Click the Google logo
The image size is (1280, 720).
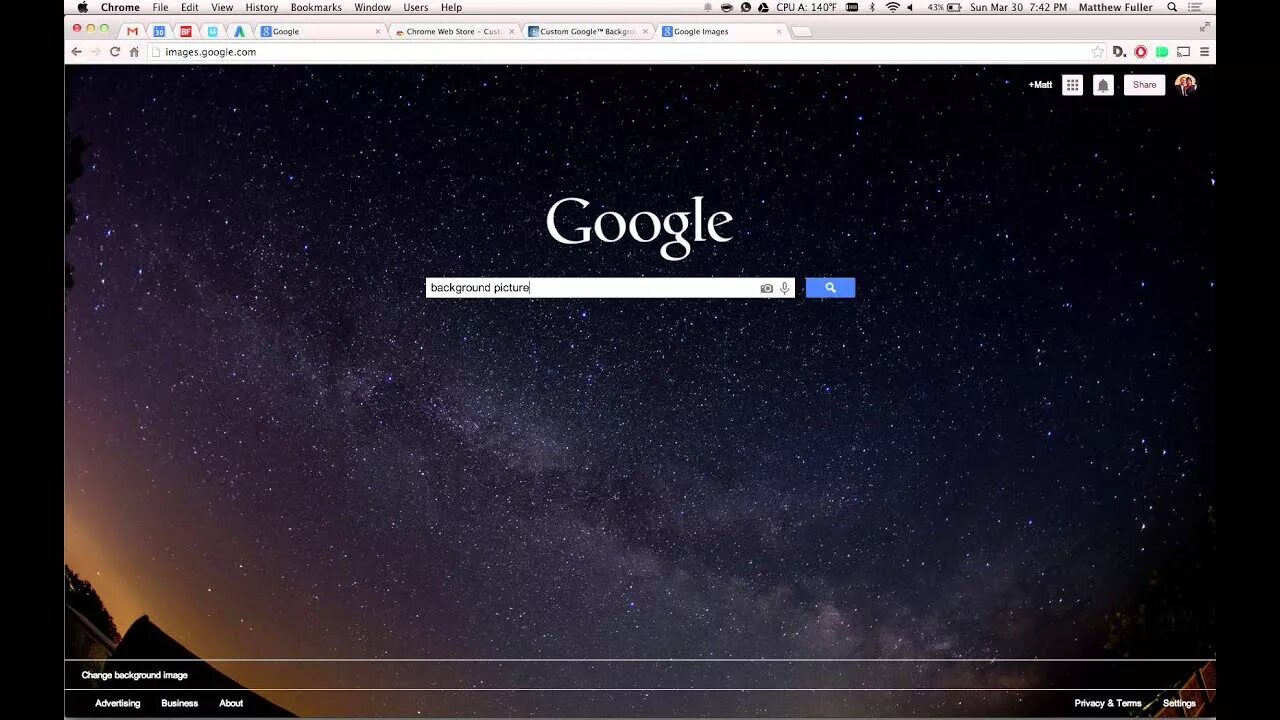click(640, 227)
